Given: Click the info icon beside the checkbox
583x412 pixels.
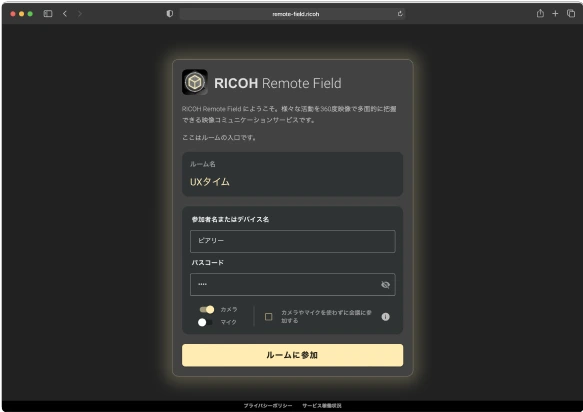Looking at the screenshot, I should pyautogui.click(x=386, y=316).
